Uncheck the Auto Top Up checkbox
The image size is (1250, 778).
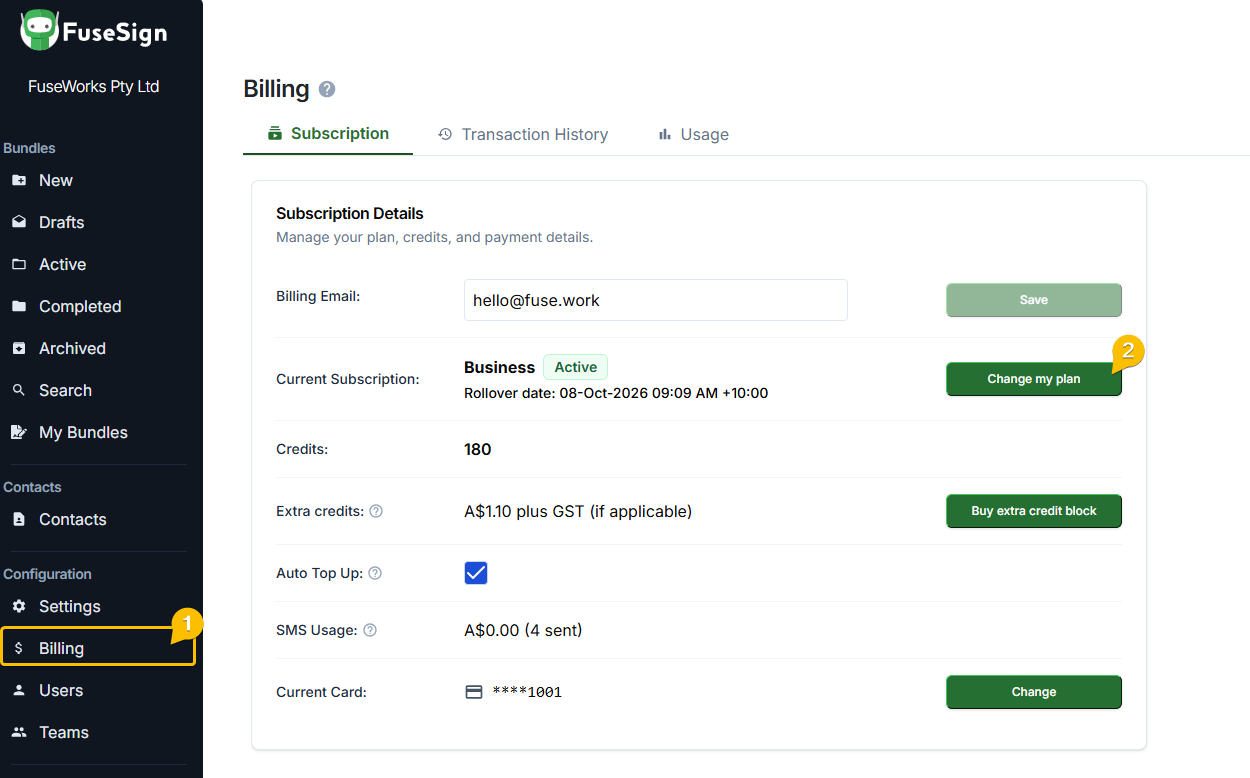click(476, 573)
